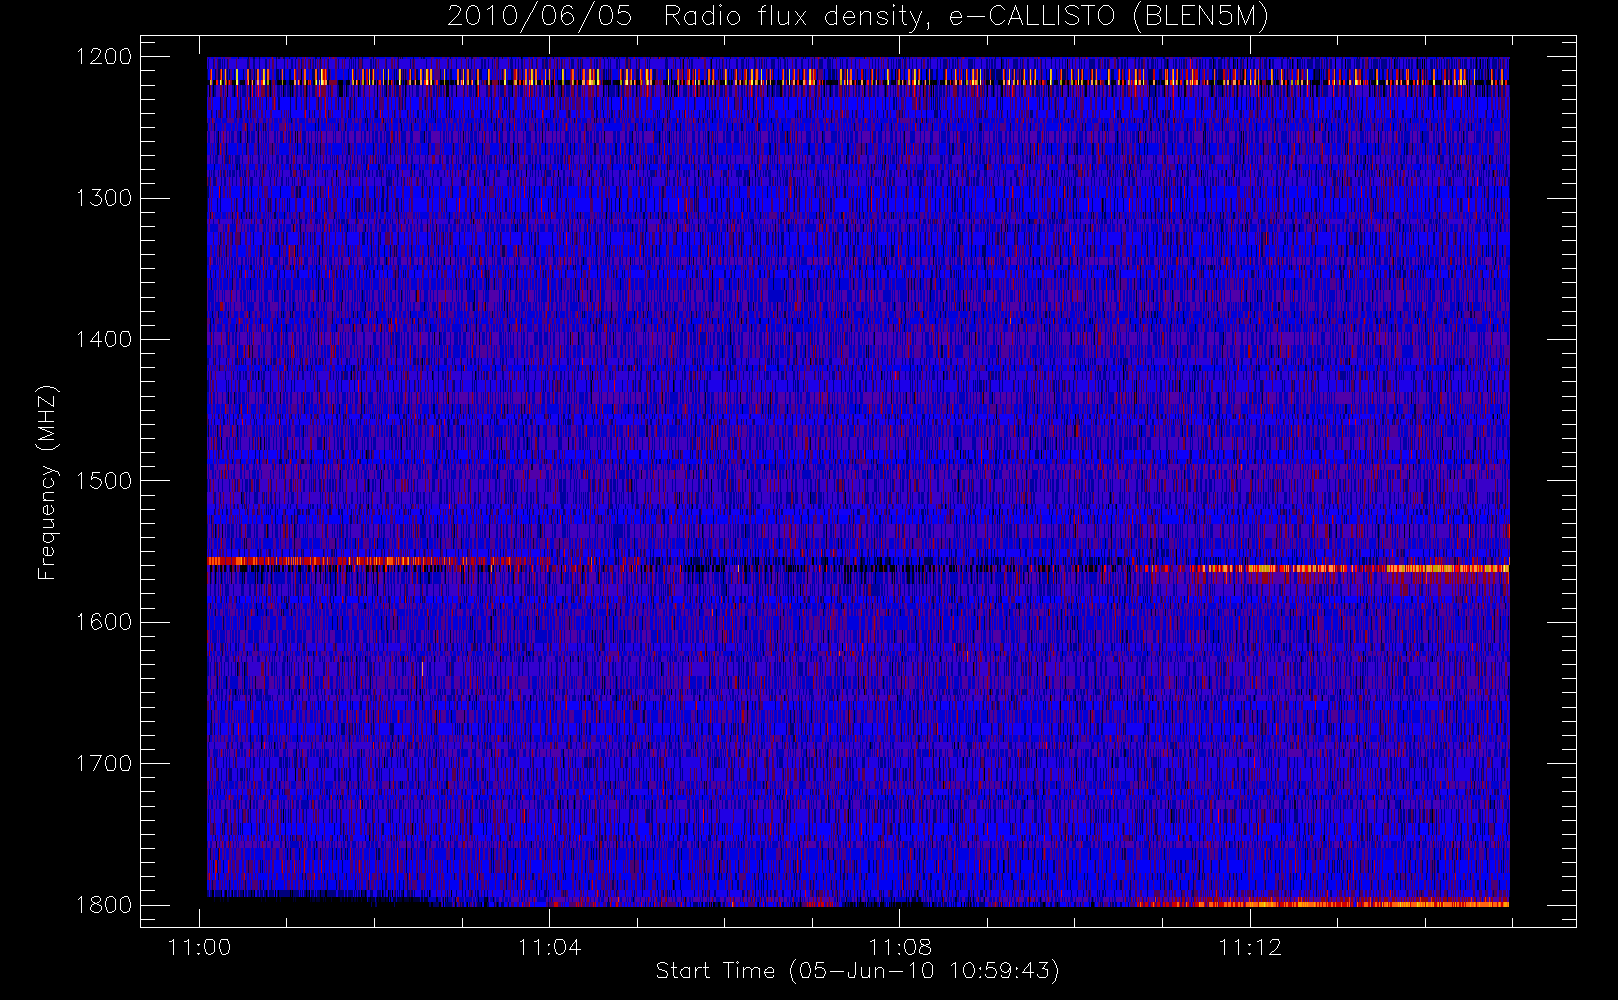Click the 'Frequency (MHZ)' axis label
This screenshot has height=1000, width=1618.
(x=46, y=483)
